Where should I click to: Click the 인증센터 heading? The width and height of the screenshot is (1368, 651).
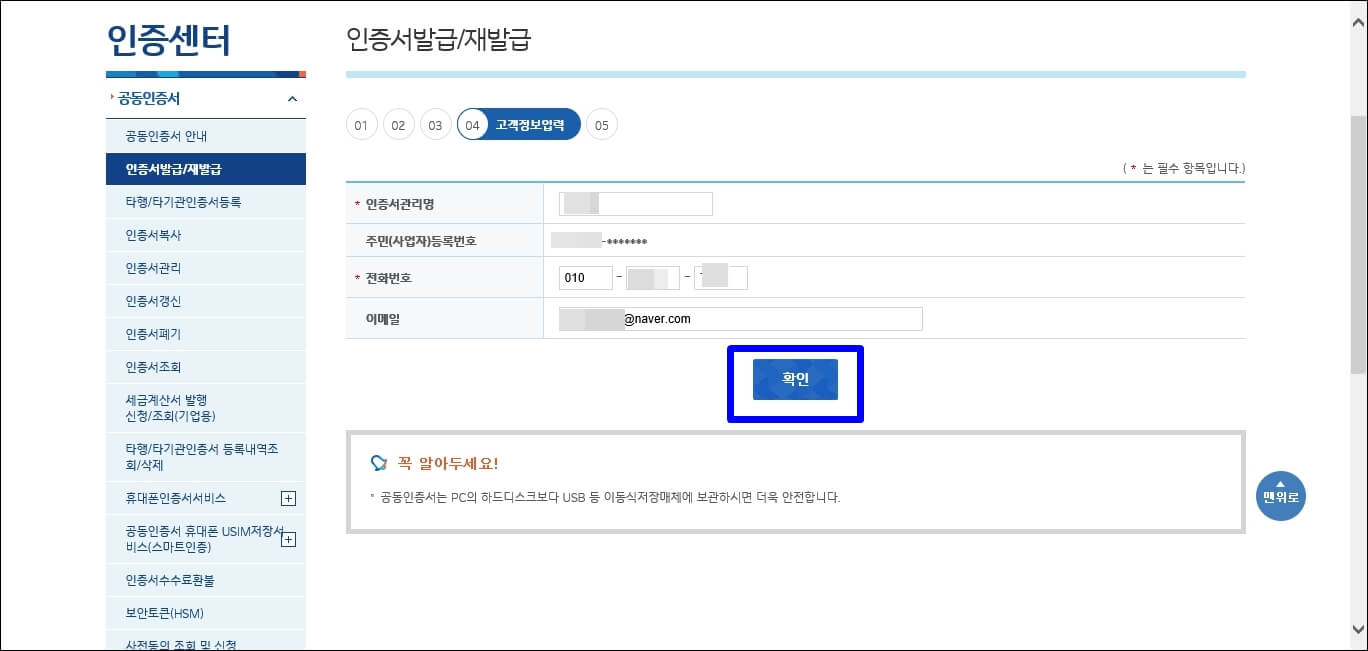coord(169,40)
